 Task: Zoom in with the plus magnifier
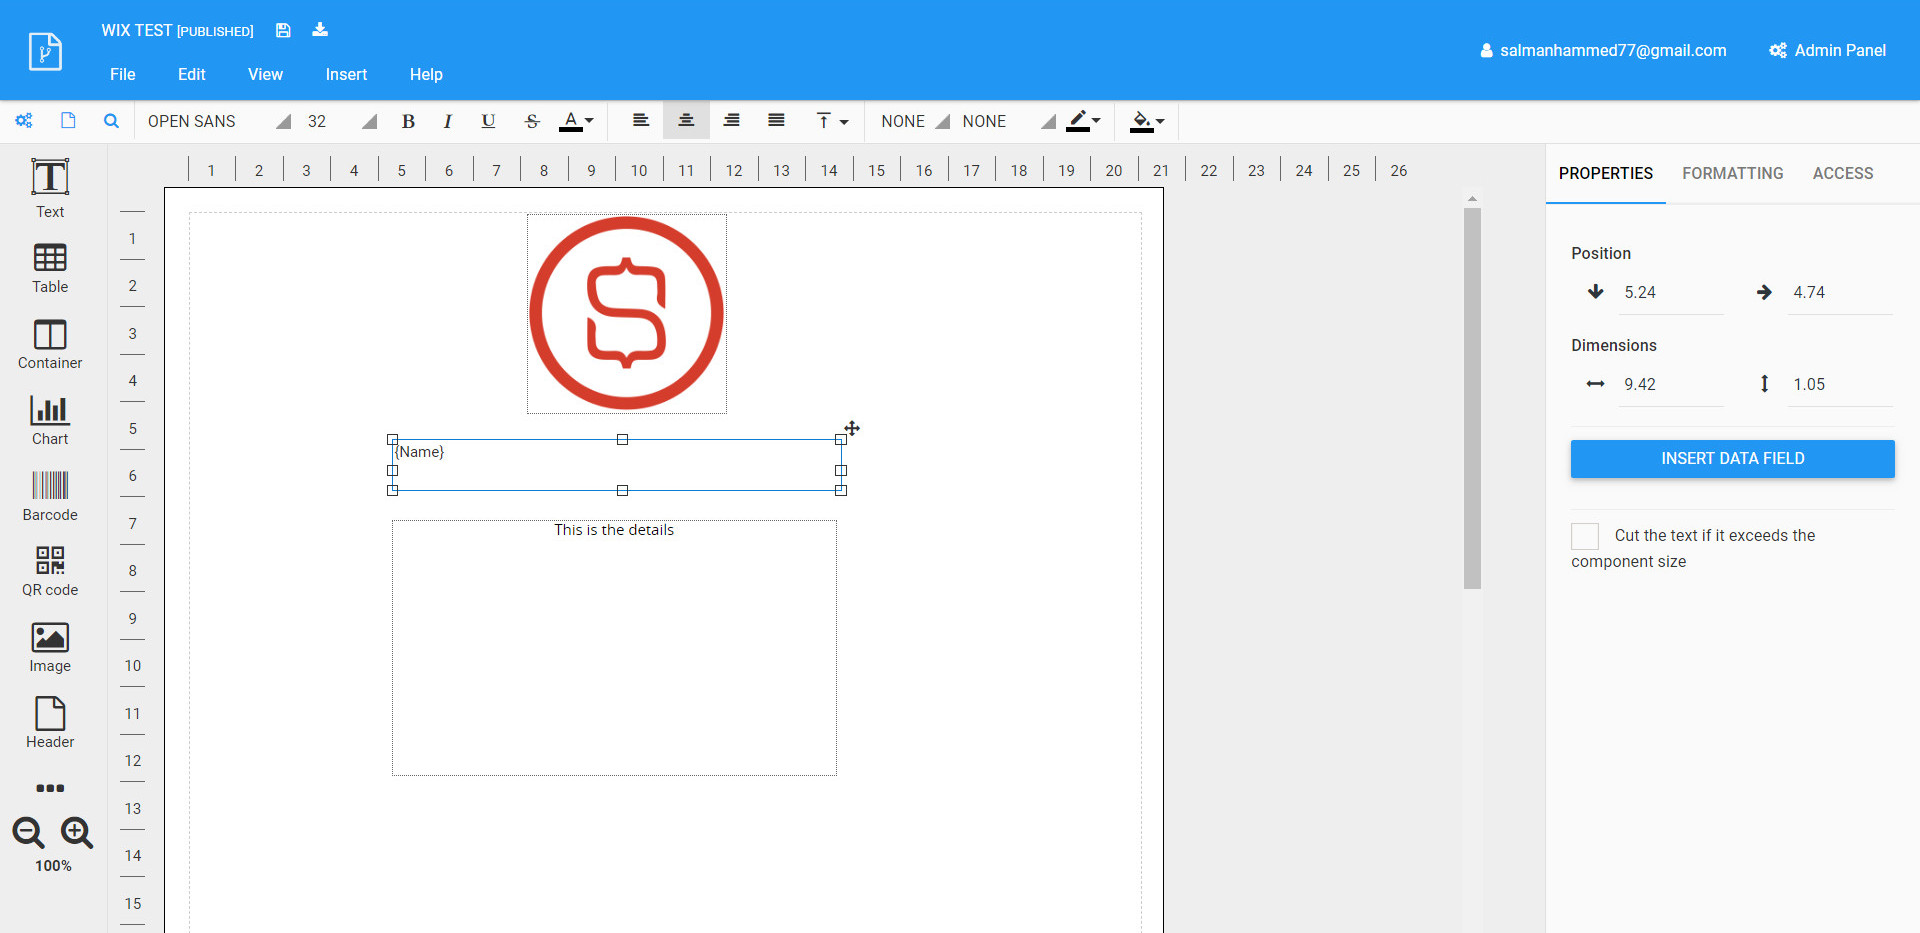[77, 832]
